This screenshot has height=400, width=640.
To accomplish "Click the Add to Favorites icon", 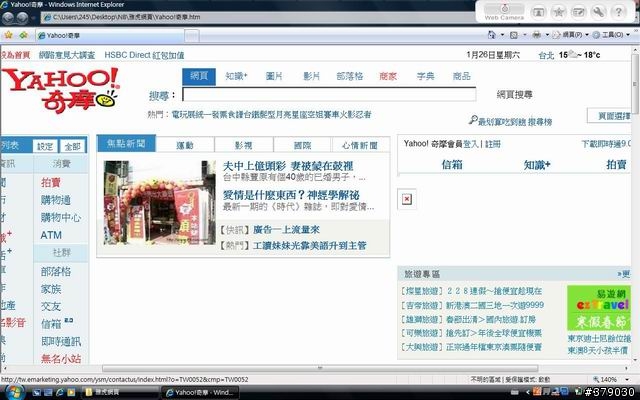I will (23, 35).
